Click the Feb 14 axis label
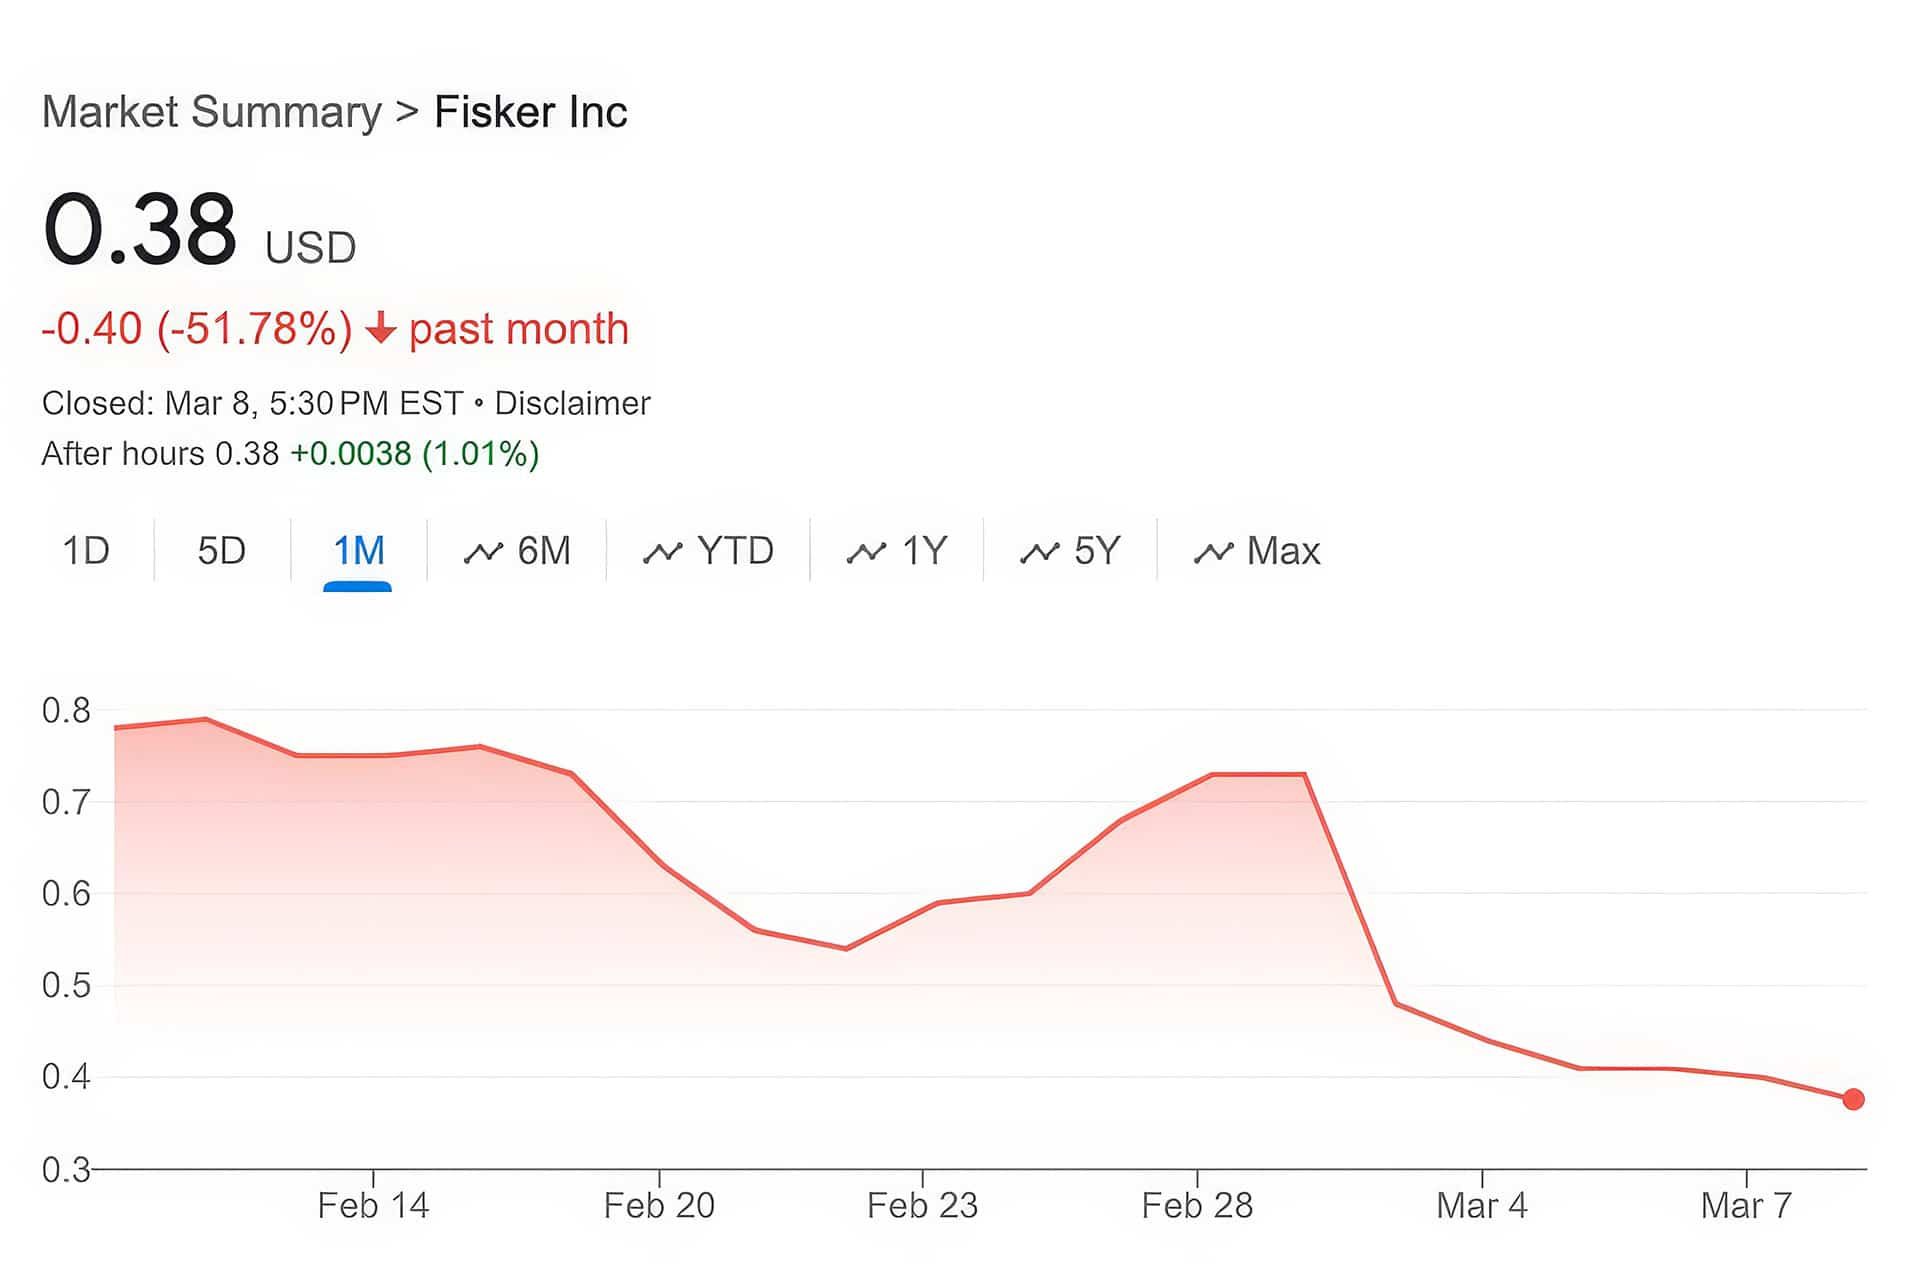The width and height of the screenshot is (1920, 1280). (373, 1205)
